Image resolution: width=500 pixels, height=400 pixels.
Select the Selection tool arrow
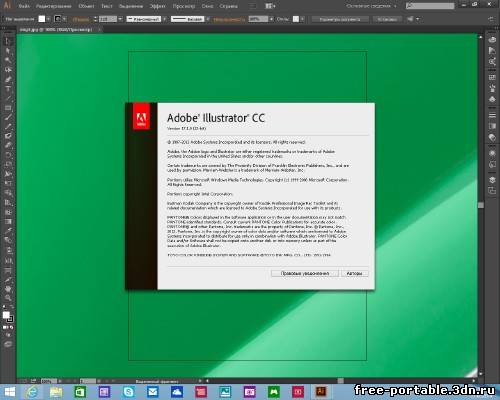point(8,41)
